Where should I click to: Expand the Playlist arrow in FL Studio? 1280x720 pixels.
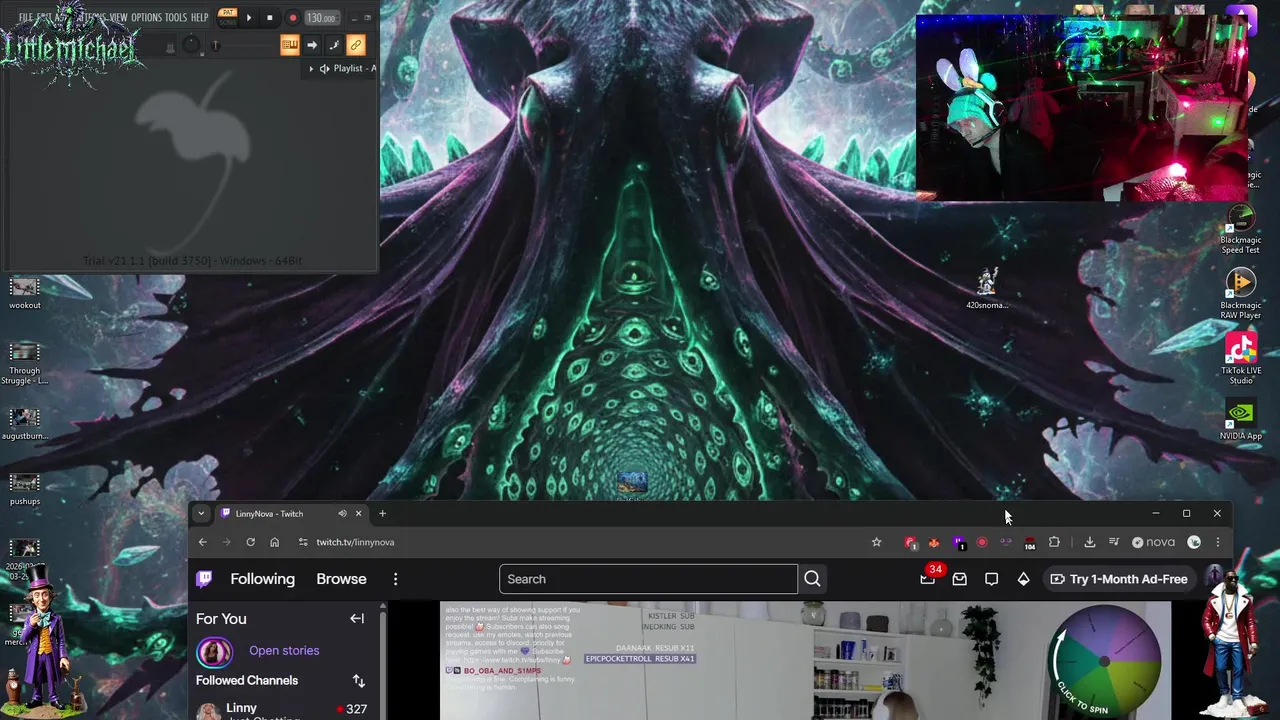tap(311, 69)
